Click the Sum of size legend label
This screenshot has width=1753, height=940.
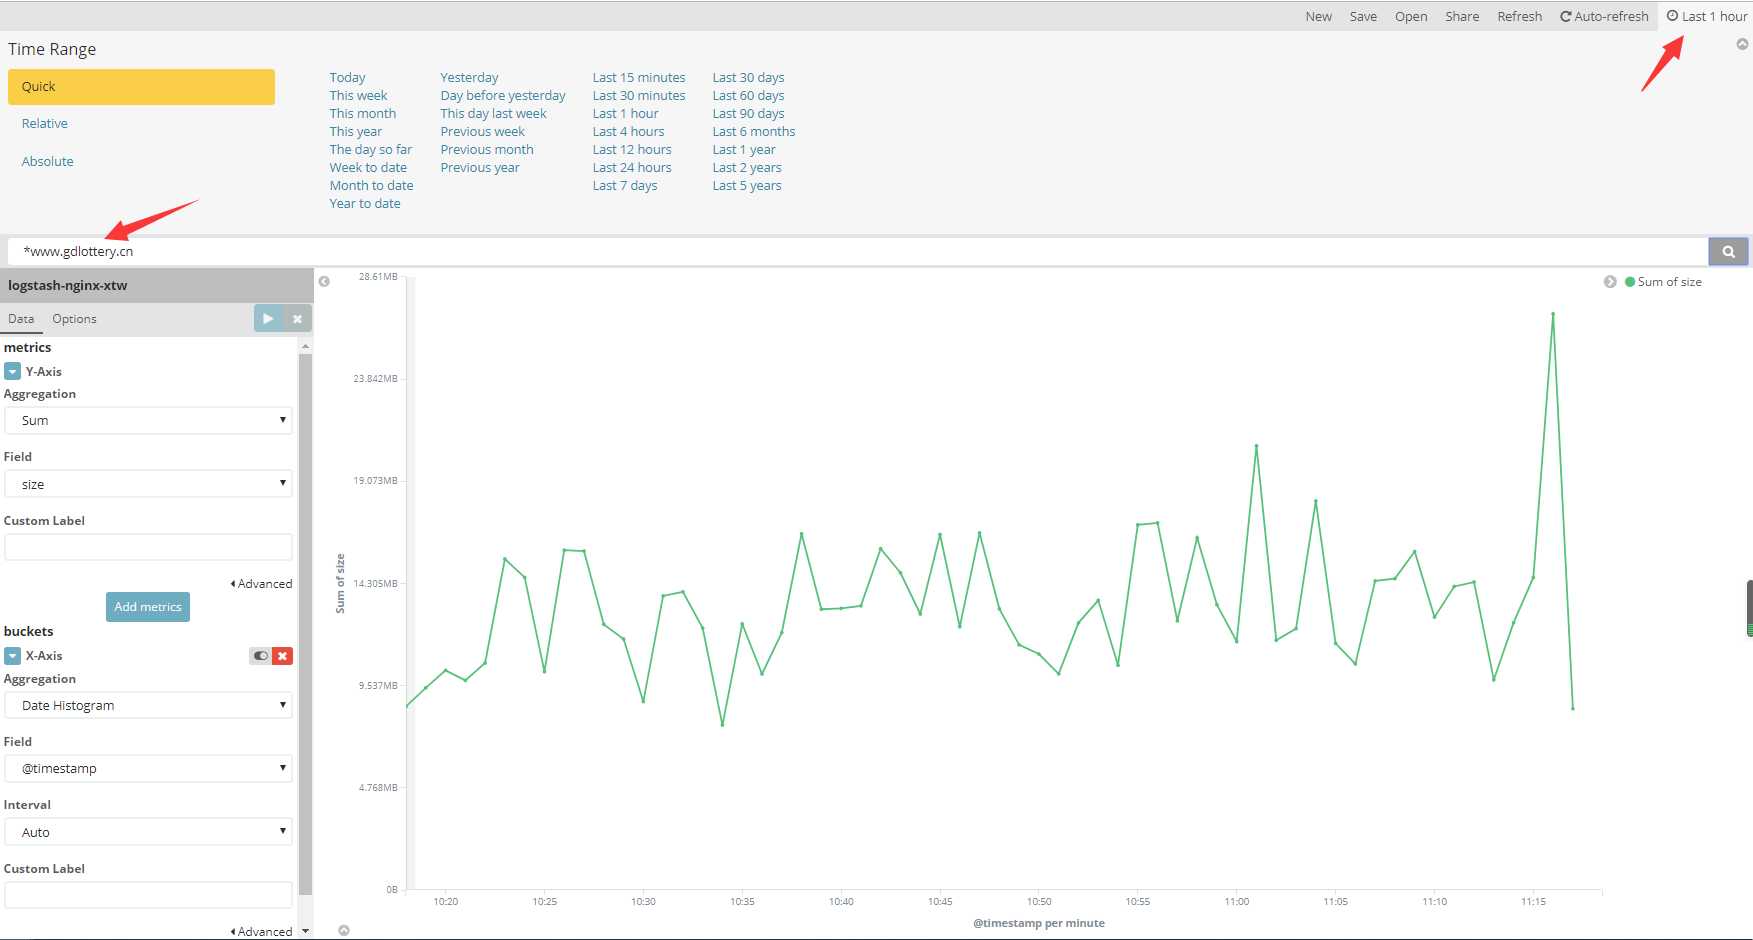tap(1669, 282)
